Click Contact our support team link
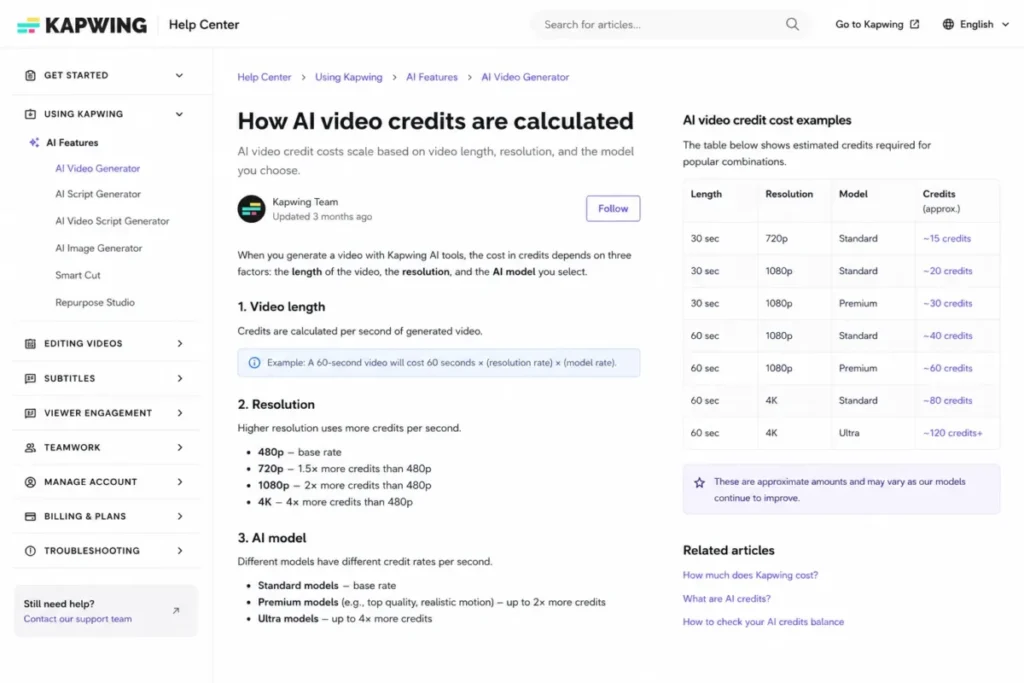The image size is (1024, 683). click(78, 619)
